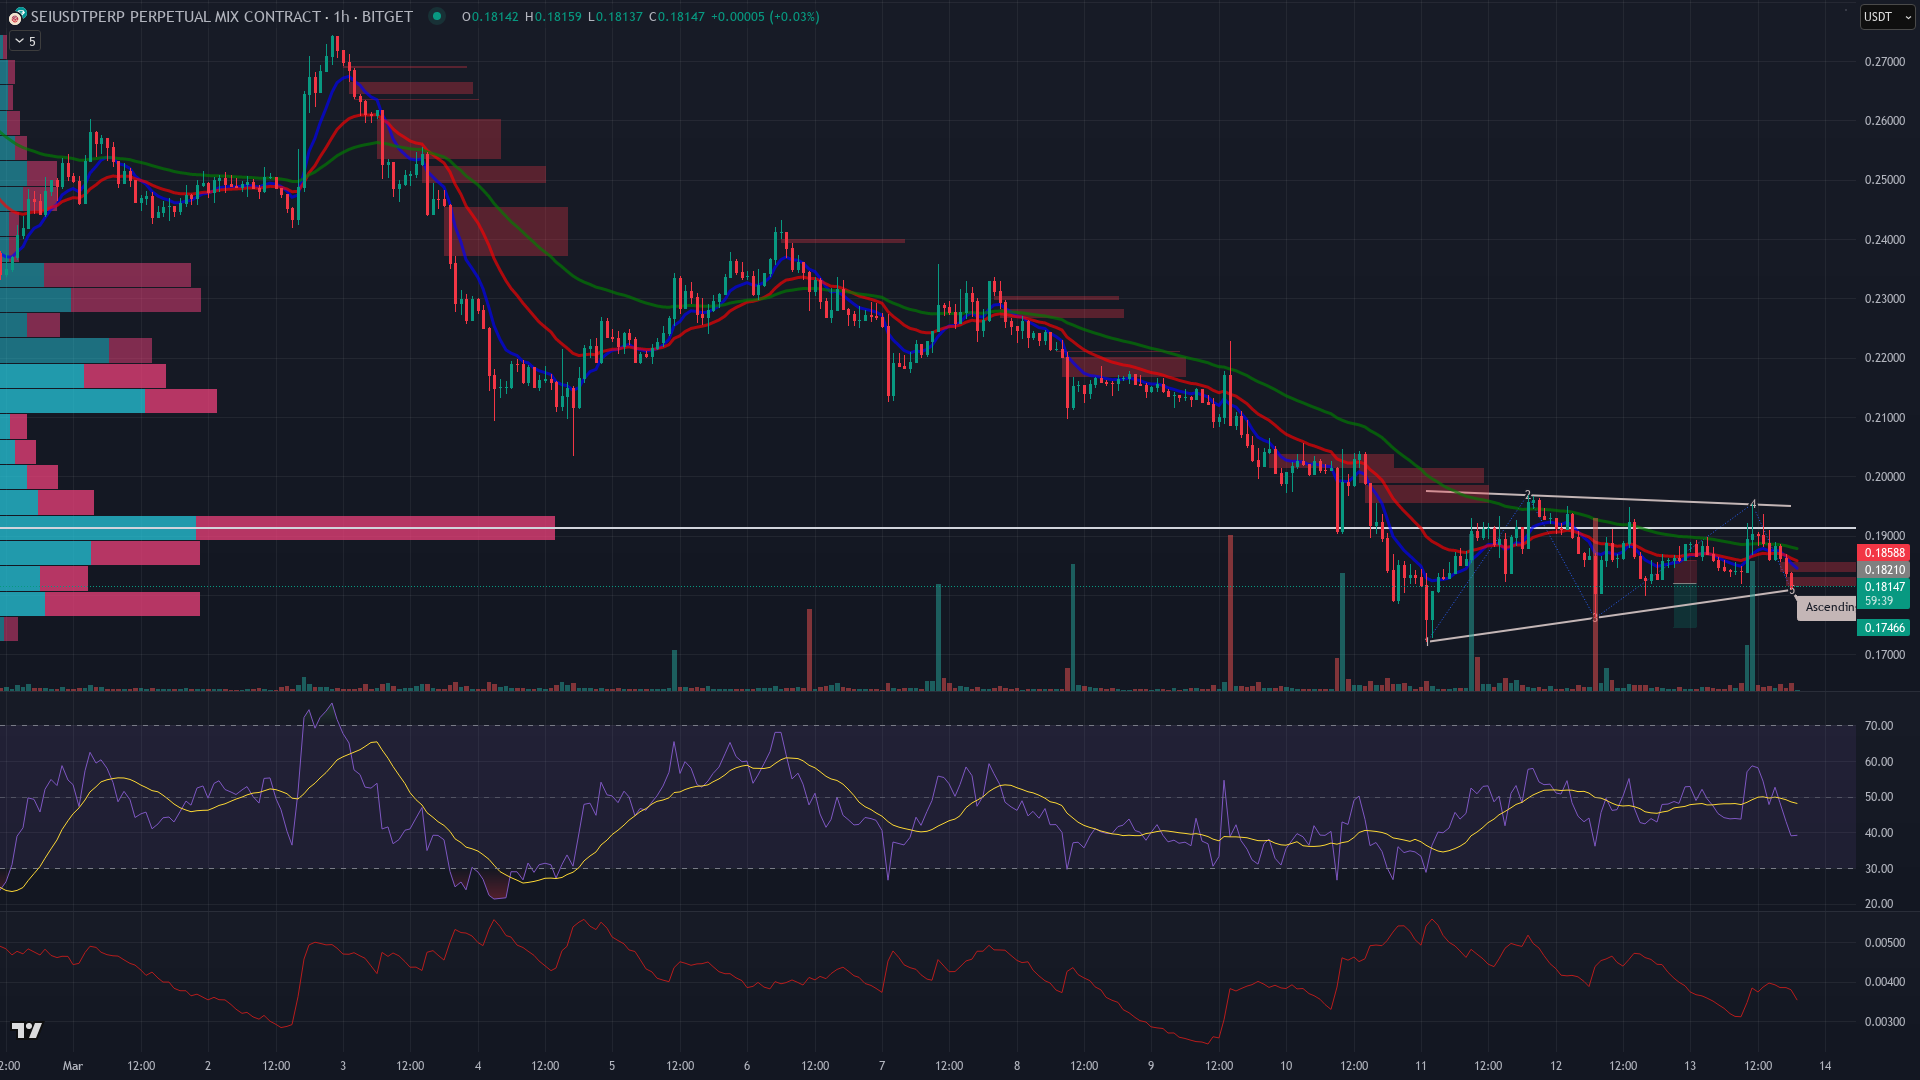Click the 70.00 level on RSI scale
The height and width of the screenshot is (1080, 1920).
[1878, 726]
